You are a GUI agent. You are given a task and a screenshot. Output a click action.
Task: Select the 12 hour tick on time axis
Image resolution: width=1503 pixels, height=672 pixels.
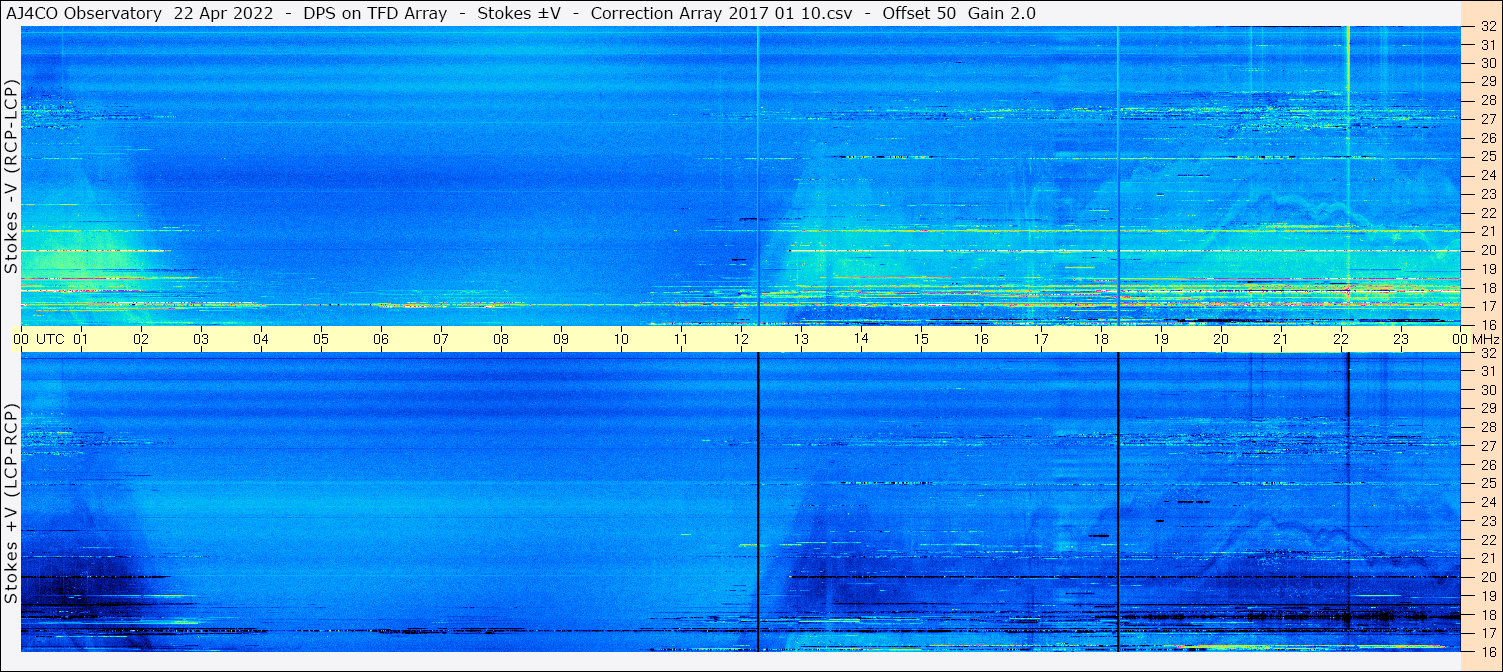[741, 339]
